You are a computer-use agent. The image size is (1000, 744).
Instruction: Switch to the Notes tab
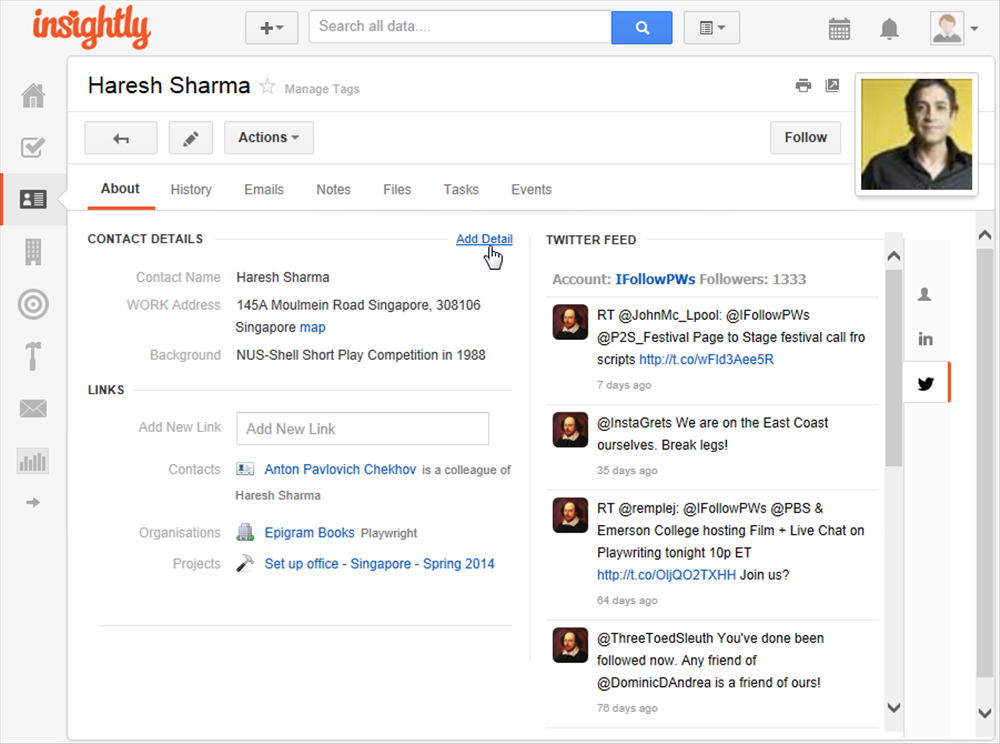333,189
